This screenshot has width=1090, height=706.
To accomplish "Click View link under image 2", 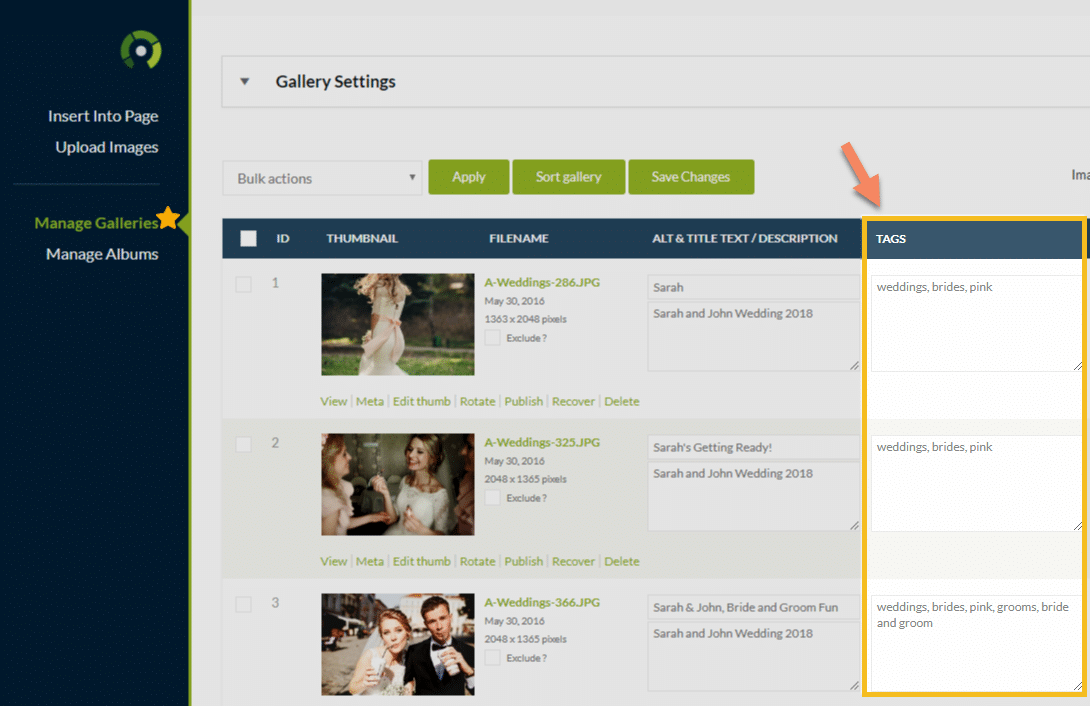I will coord(334,561).
